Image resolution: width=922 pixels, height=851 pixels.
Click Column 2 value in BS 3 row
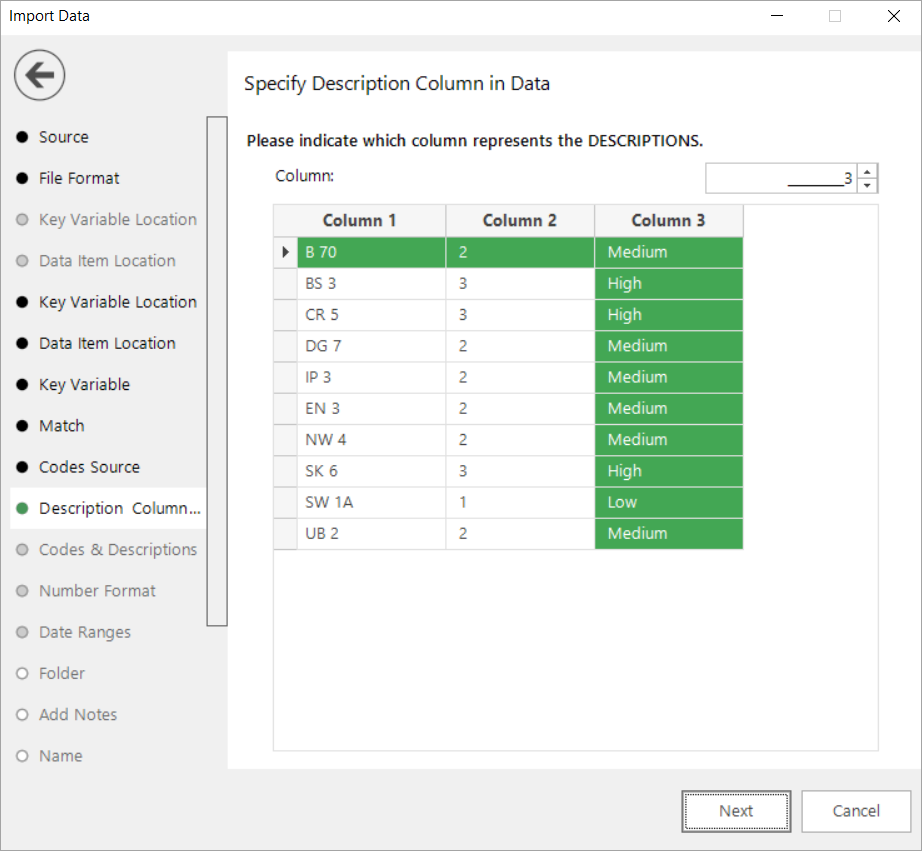[x=520, y=283]
